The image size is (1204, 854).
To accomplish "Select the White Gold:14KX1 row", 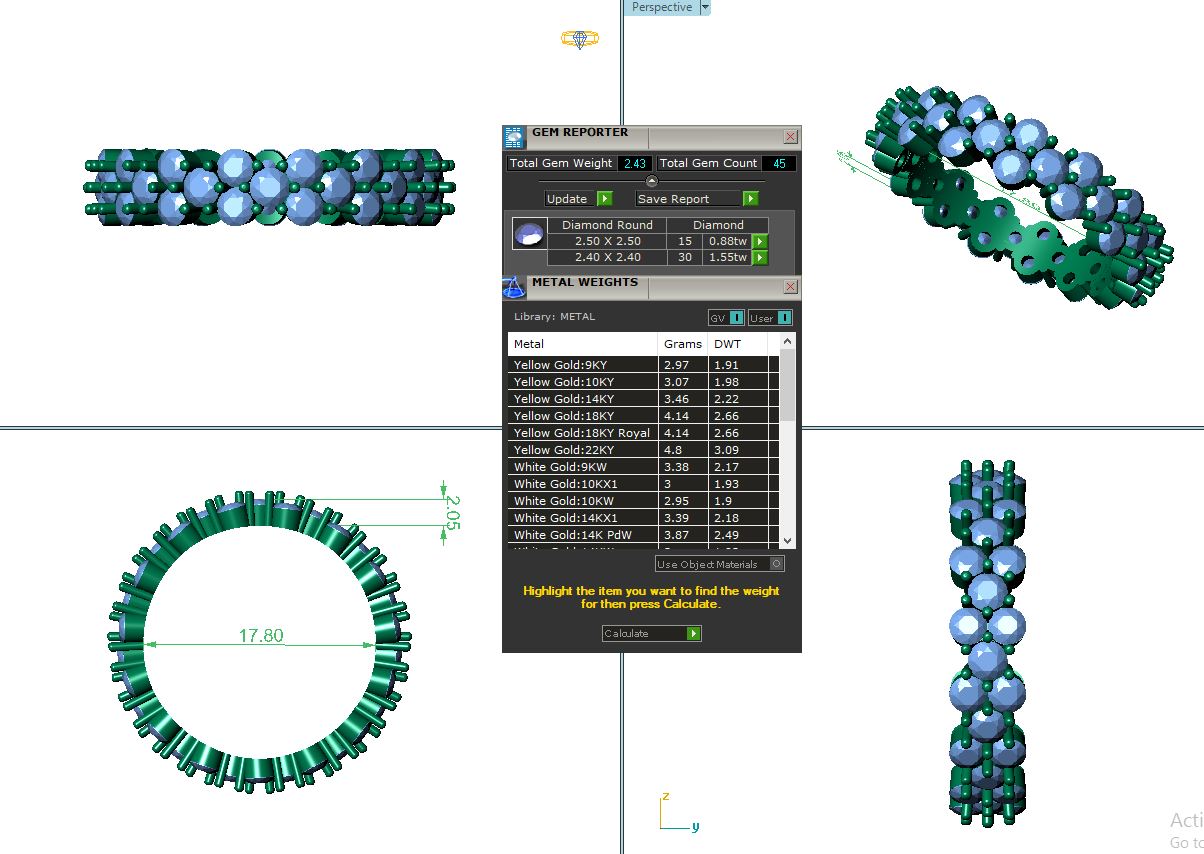I will (643, 518).
